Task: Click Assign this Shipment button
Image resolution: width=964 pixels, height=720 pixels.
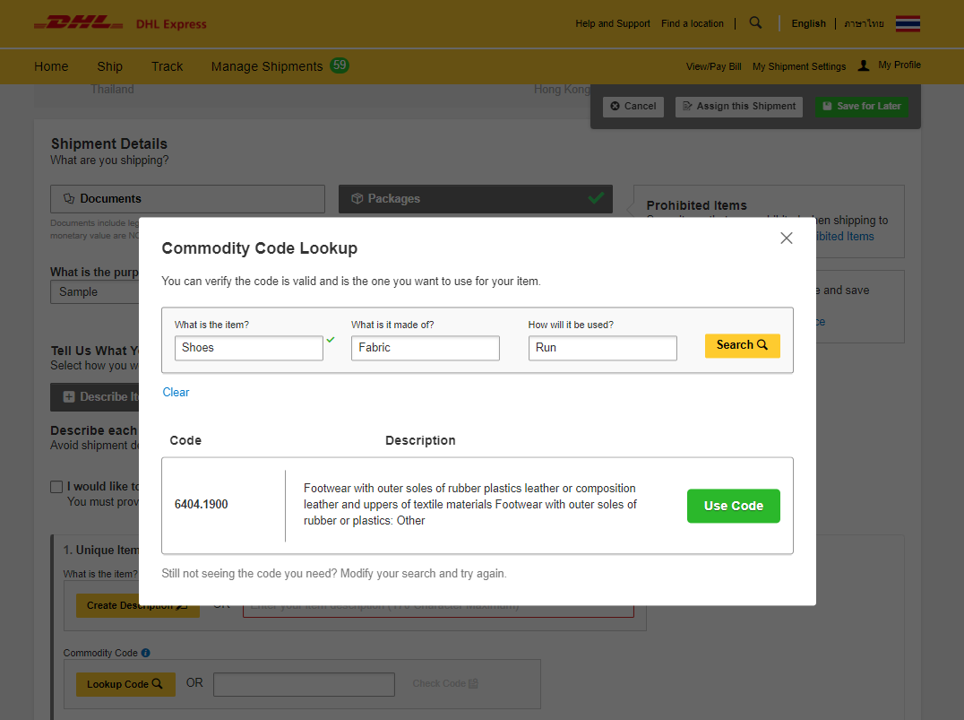Action: pos(740,106)
